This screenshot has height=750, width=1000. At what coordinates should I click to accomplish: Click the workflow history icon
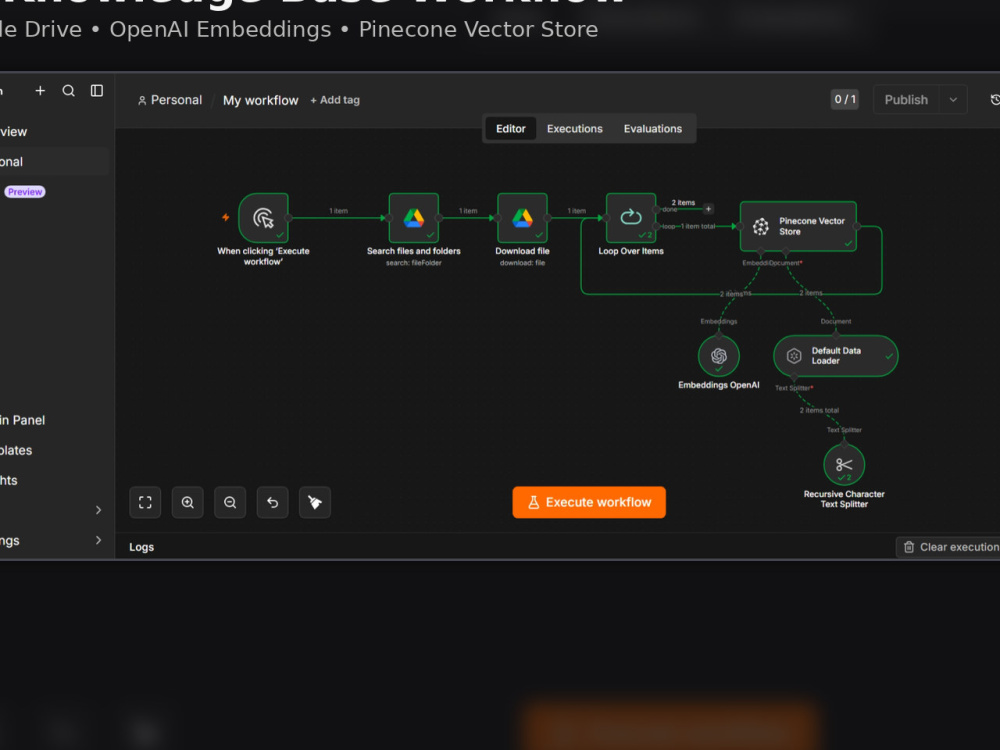tap(994, 99)
